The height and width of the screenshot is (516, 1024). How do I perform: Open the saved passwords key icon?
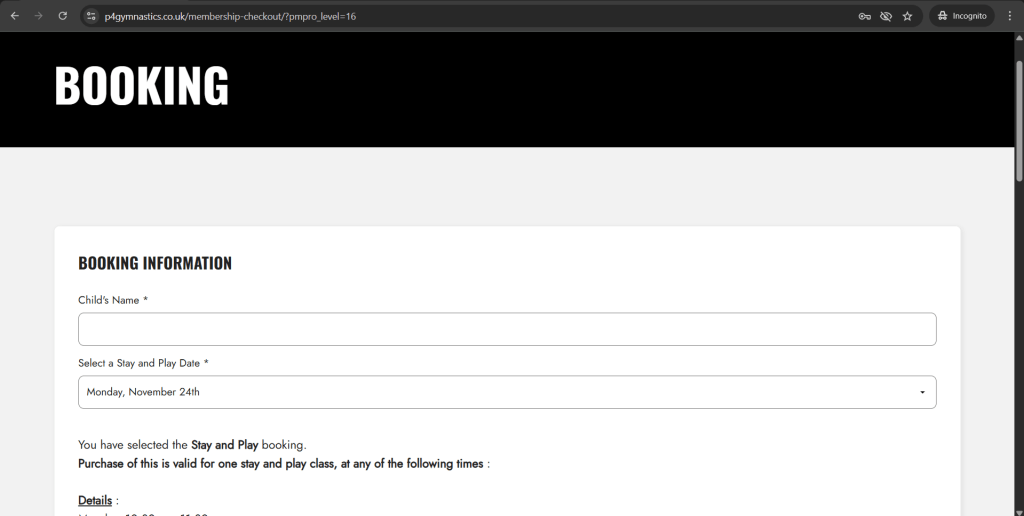point(865,16)
